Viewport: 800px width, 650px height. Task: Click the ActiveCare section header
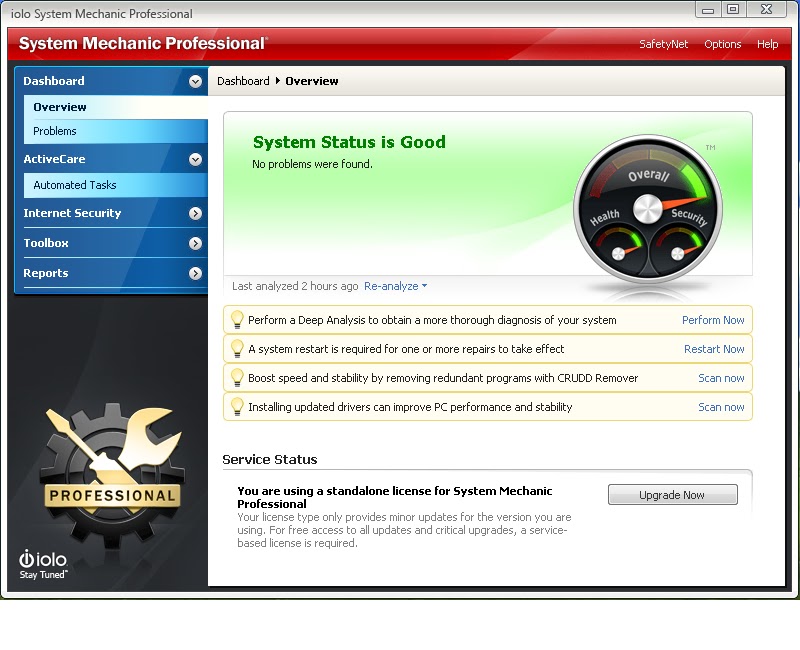pos(111,159)
